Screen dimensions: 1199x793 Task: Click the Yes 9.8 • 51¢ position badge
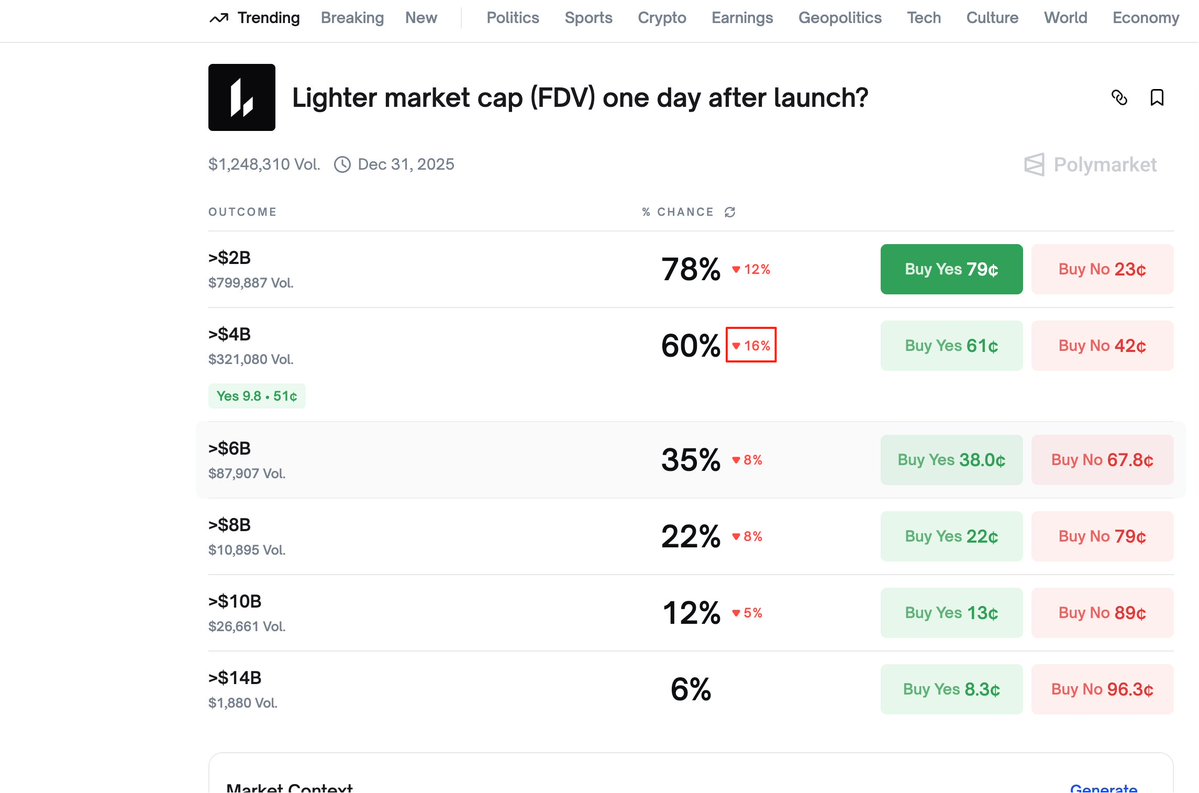(x=257, y=396)
